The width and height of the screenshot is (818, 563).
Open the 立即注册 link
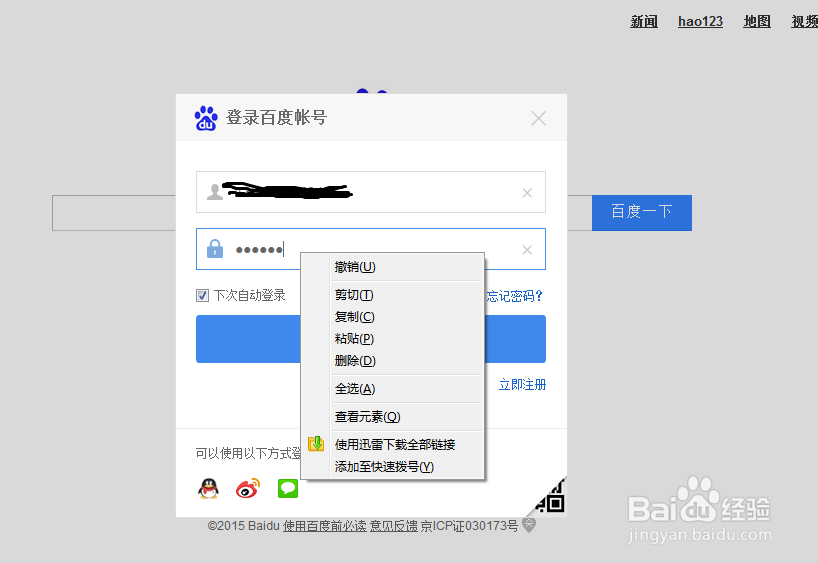pos(522,385)
